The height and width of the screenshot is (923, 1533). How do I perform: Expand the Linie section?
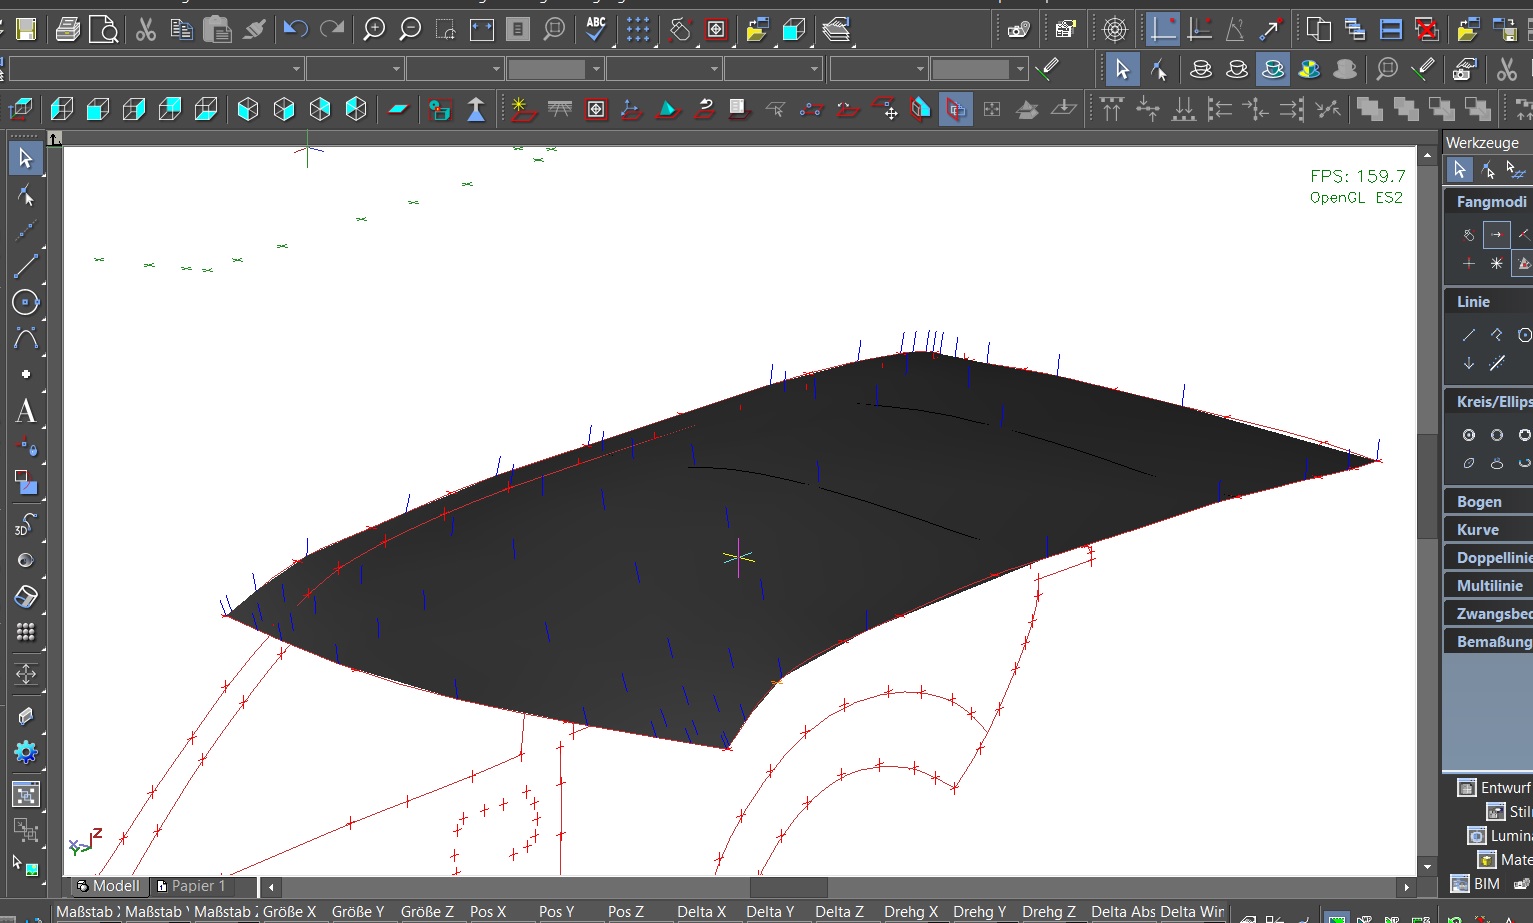(x=1473, y=301)
